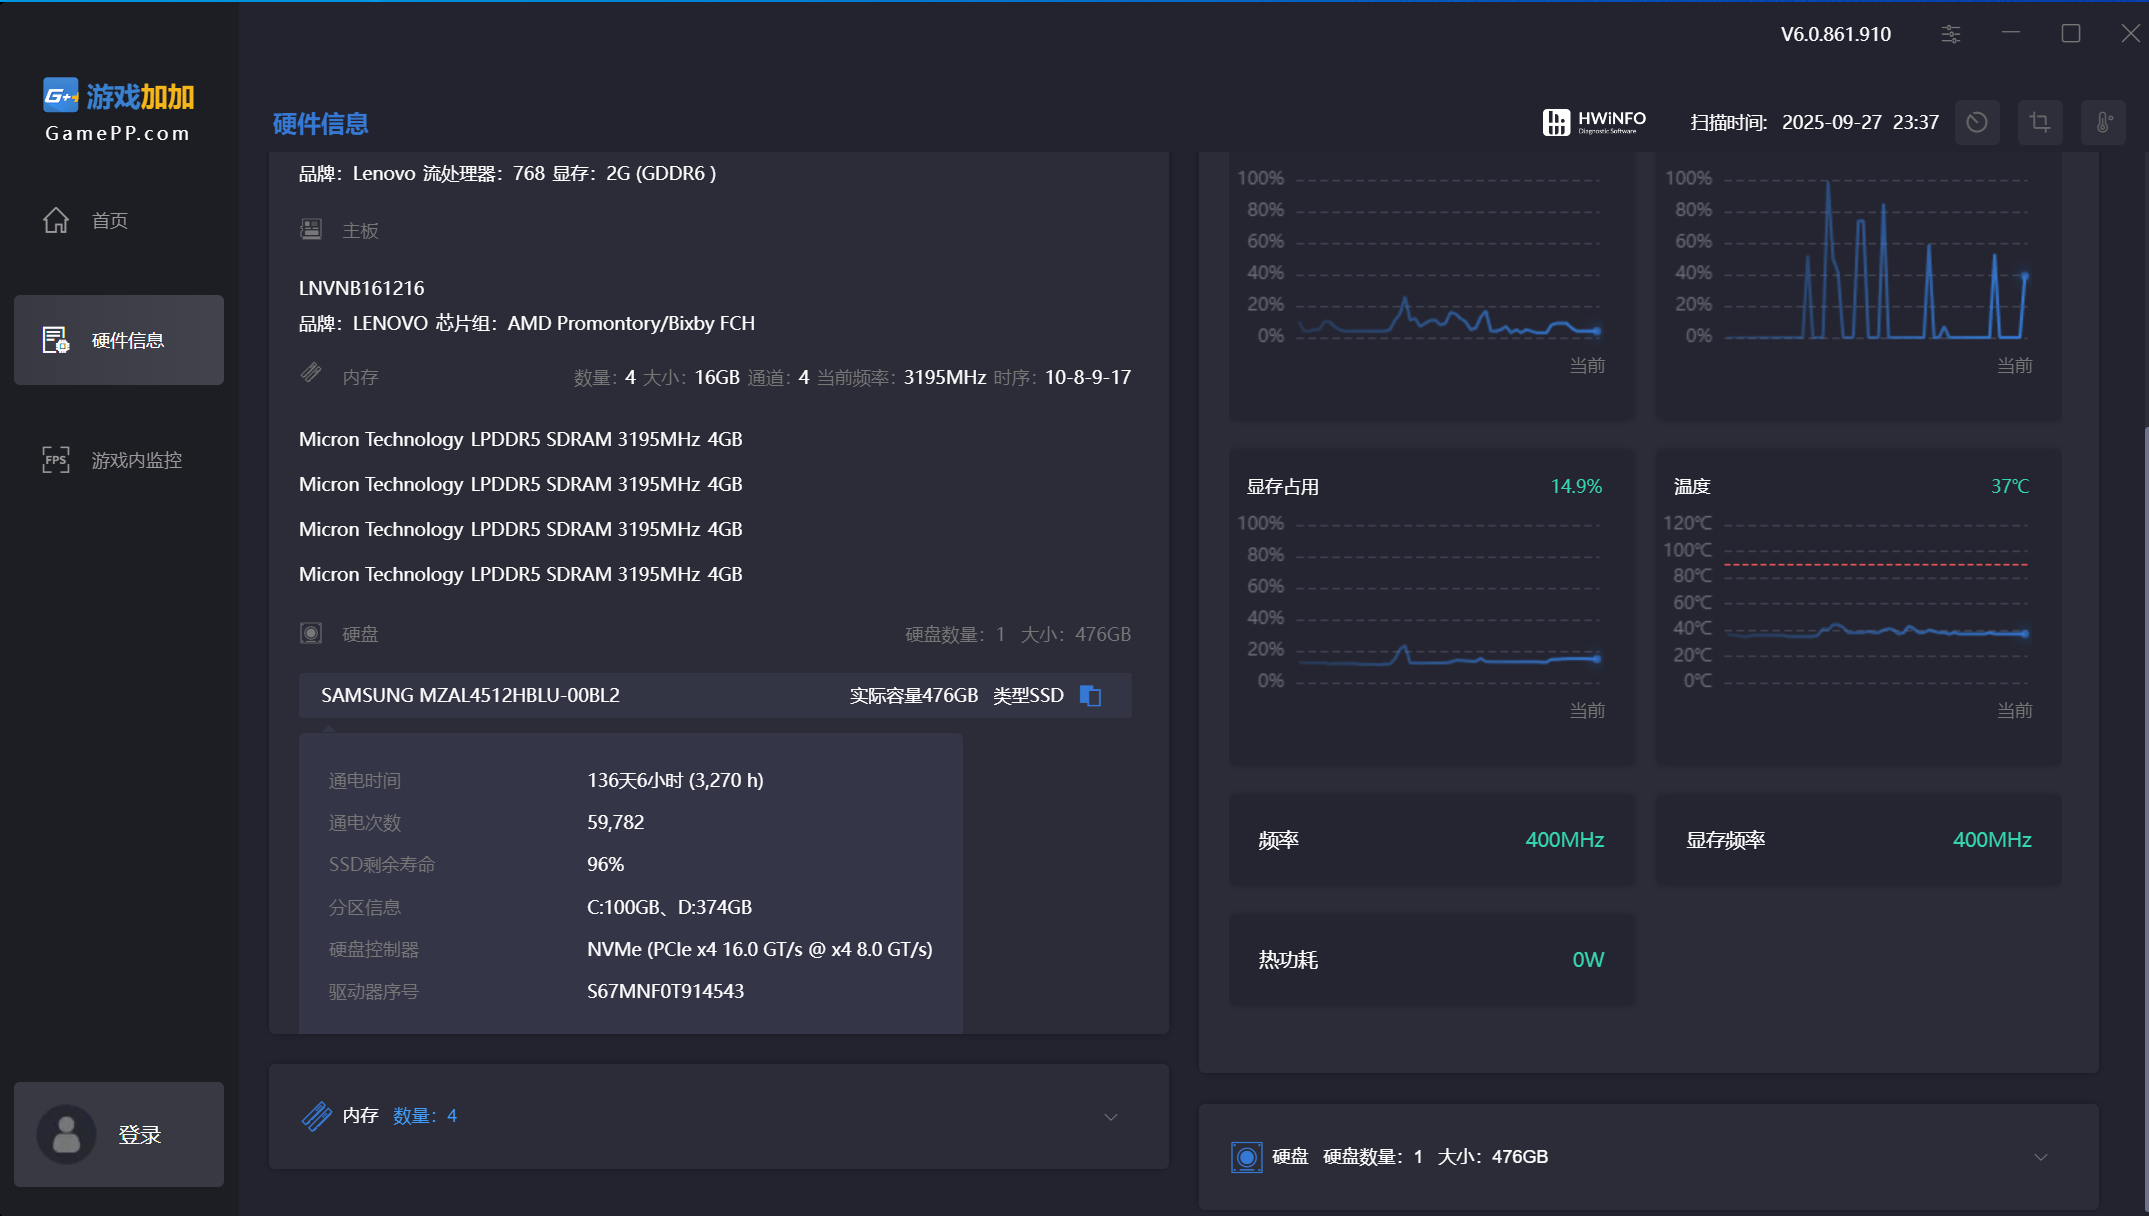Click the 通电时间 136天6小时 value
This screenshot has width=2149, height=1216.
click(675, 780)
